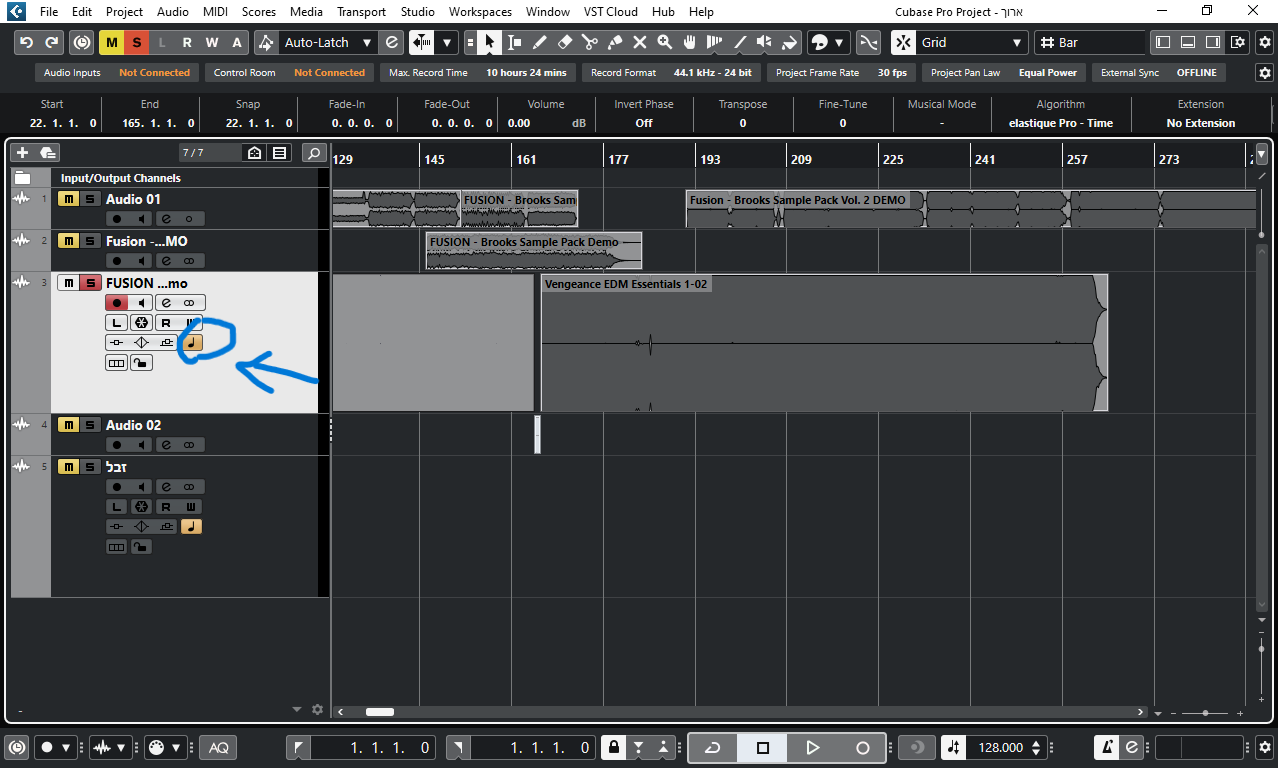Click the horizontal scrollbar thumb
Viewport: 1278px width, 768px height.
tap(380, 712)
